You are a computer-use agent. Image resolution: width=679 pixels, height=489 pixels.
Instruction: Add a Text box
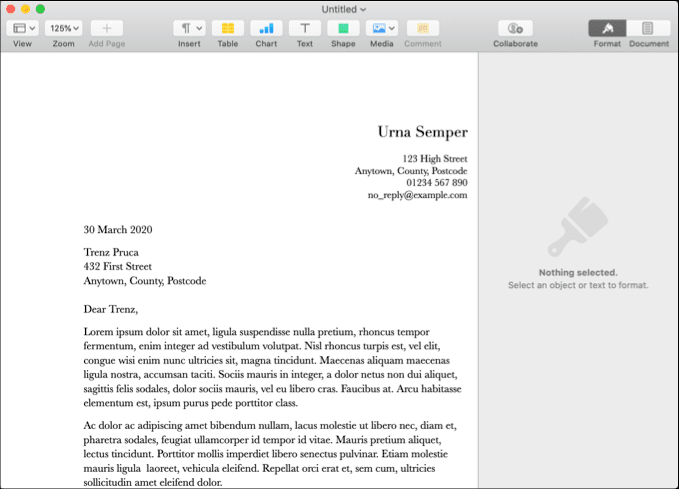tap(305, 28)
